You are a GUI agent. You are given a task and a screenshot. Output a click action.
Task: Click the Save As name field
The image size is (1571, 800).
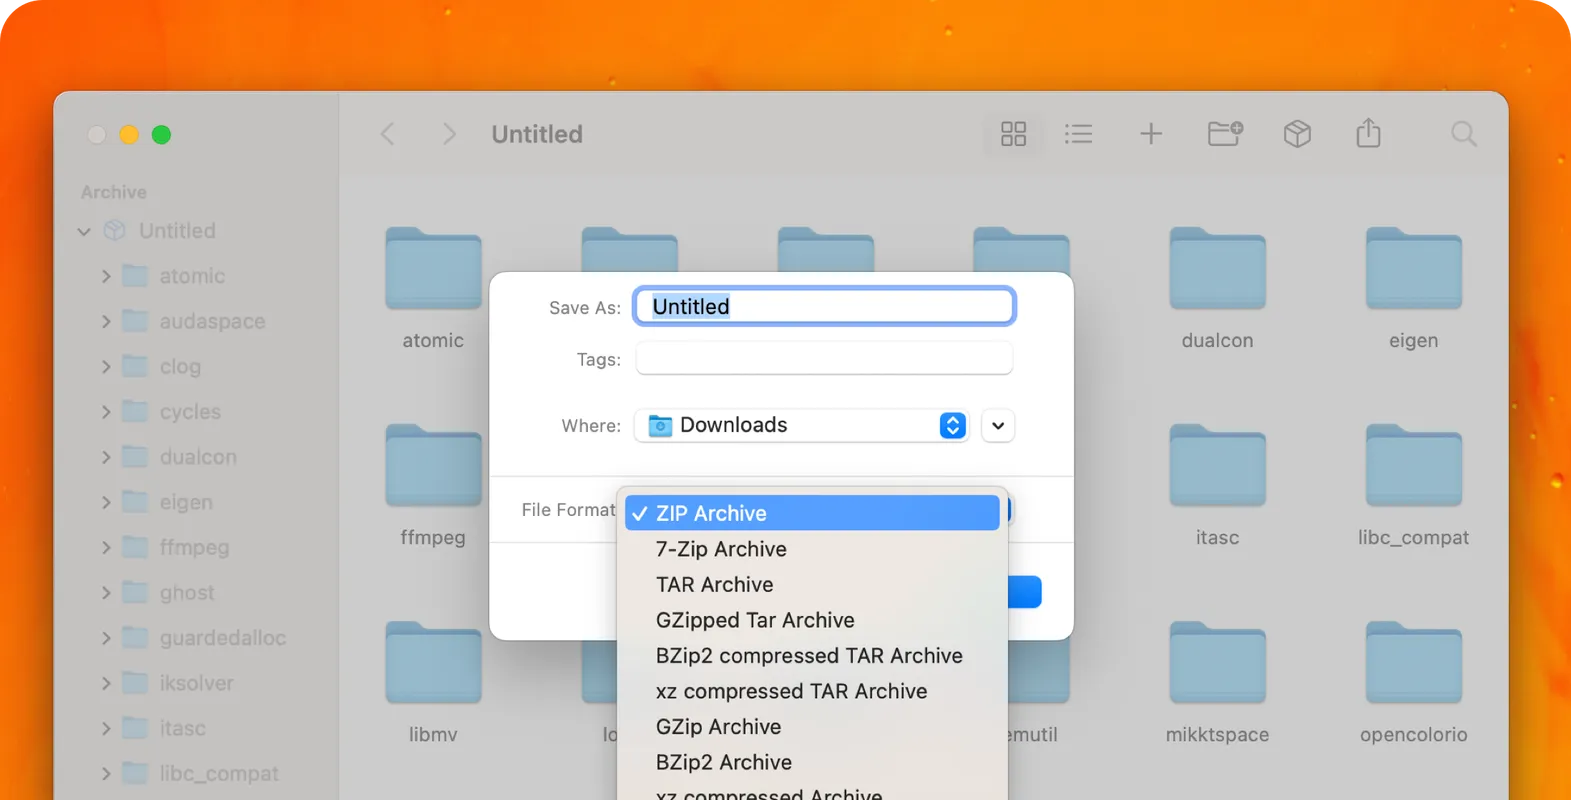[824, 307]
